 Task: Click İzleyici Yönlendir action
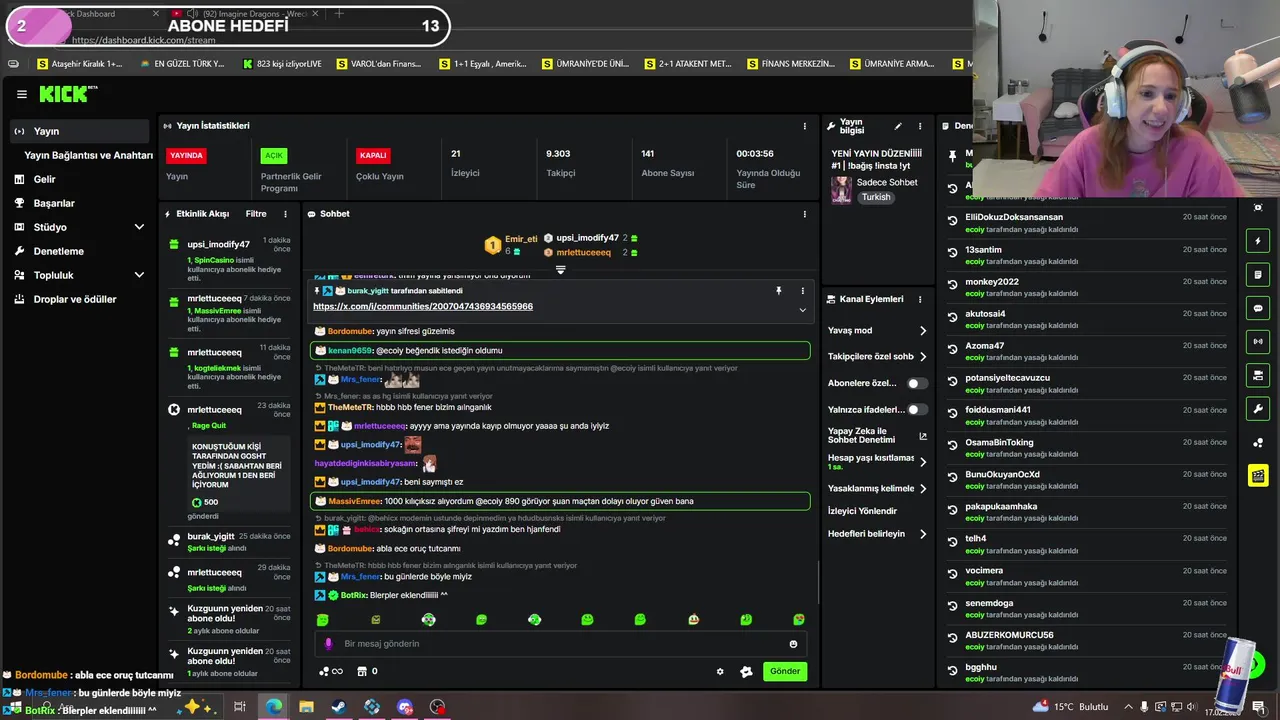pos(862,511)
